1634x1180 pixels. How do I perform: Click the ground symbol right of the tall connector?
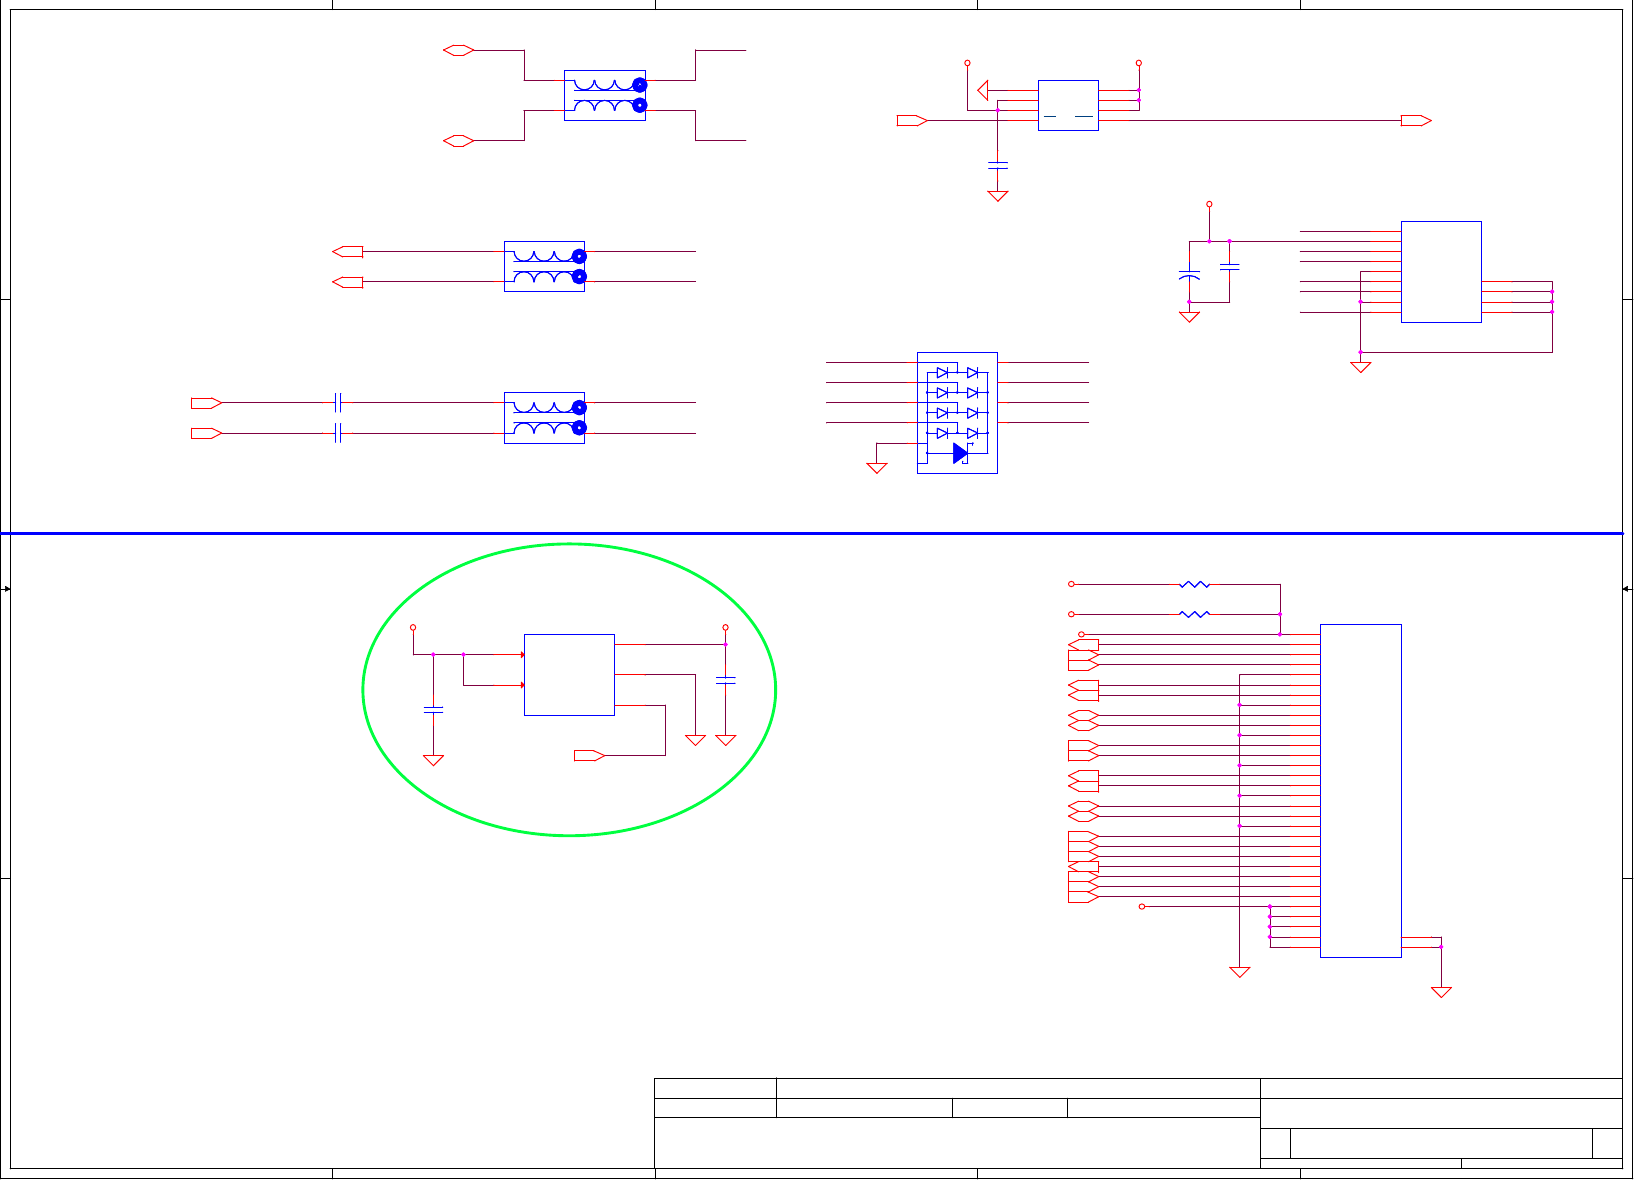(1441, 992)
